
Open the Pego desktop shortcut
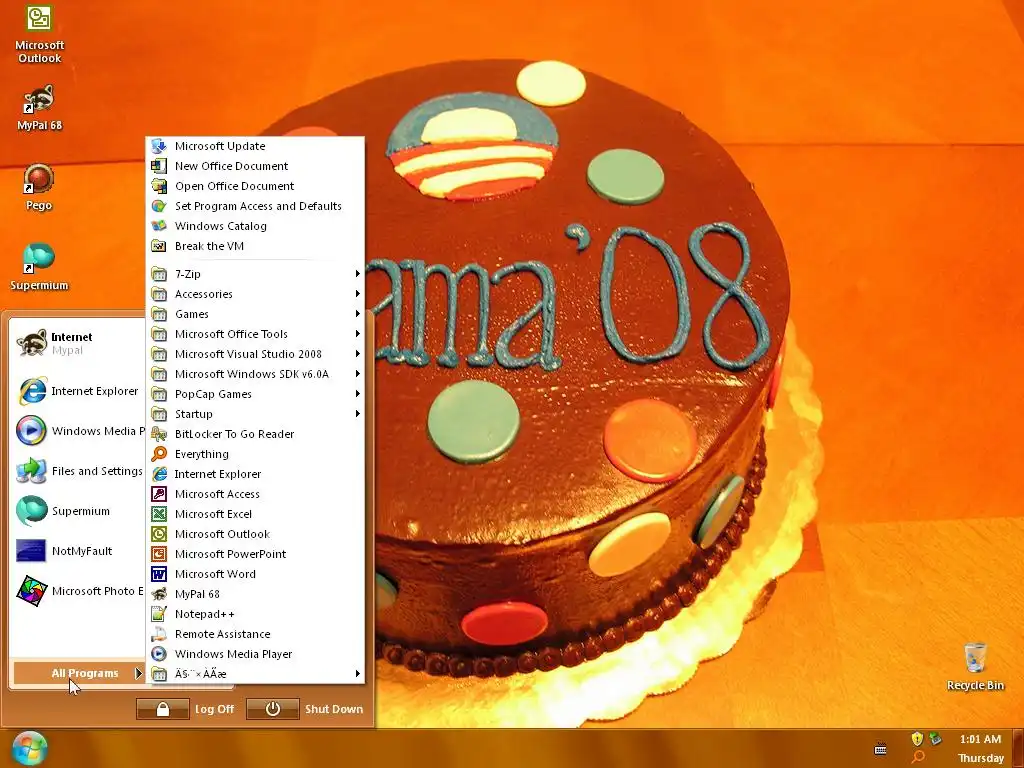pos(39,187)
